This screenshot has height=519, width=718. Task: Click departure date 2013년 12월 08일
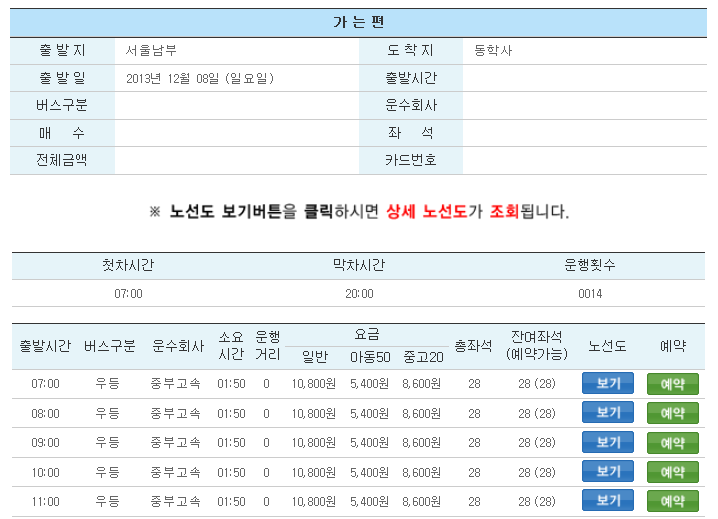(x=200, y=78)
